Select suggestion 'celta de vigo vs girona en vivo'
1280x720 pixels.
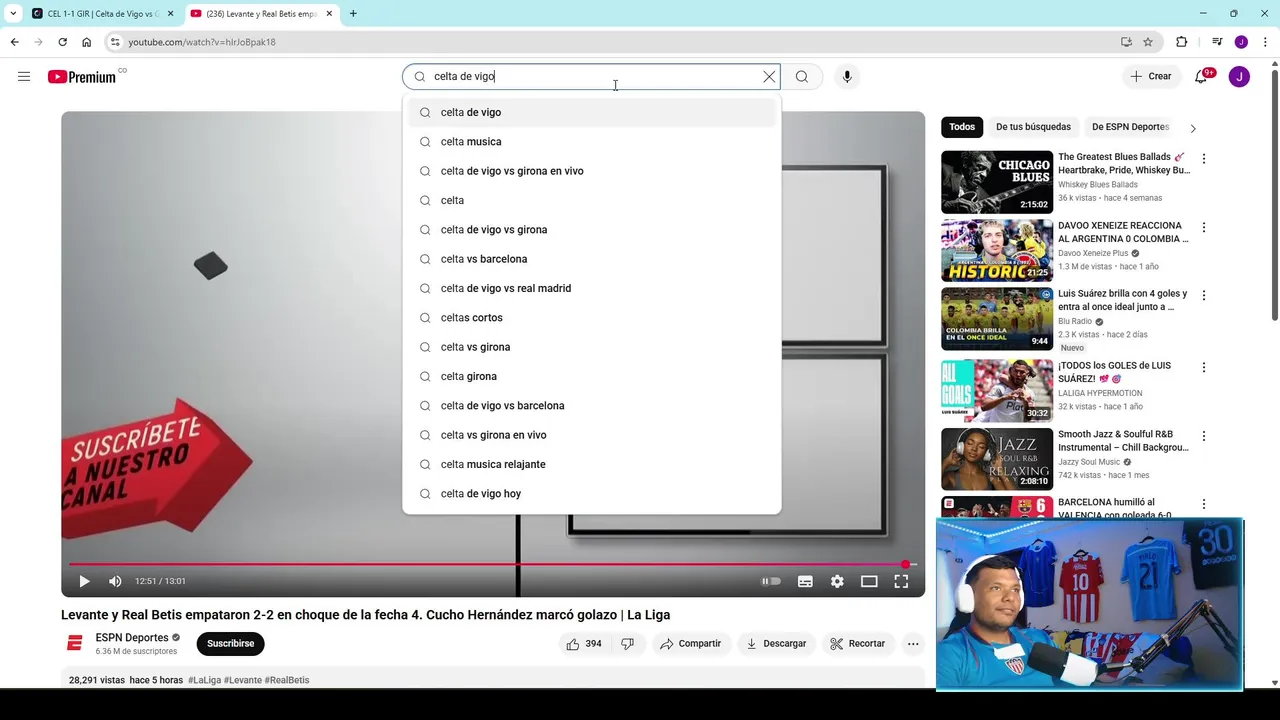591,171
